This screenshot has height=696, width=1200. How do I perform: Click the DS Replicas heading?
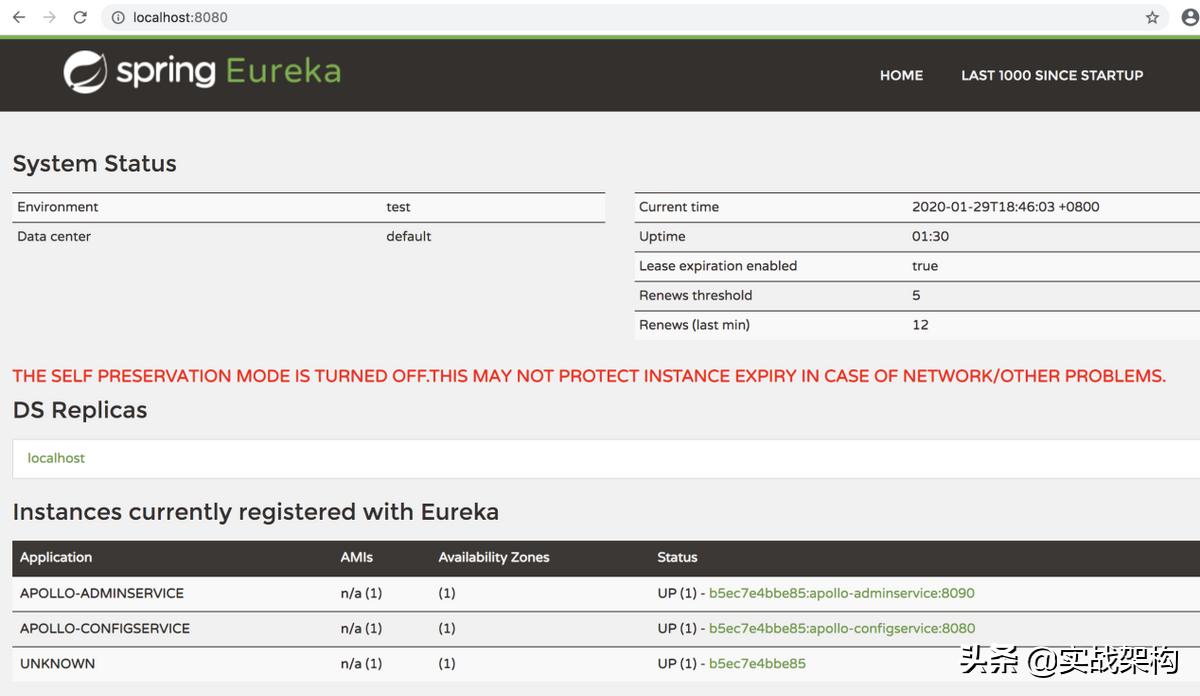(80, 410)
